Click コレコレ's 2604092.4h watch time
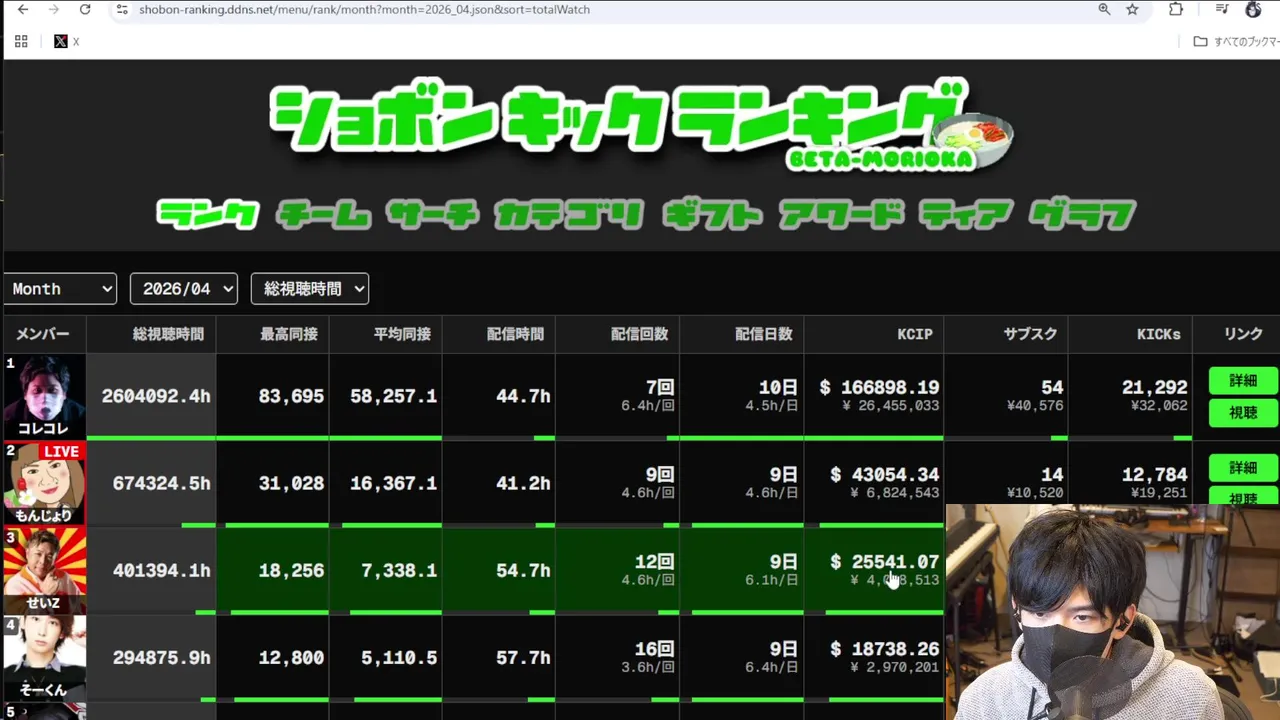 point(156,396)
